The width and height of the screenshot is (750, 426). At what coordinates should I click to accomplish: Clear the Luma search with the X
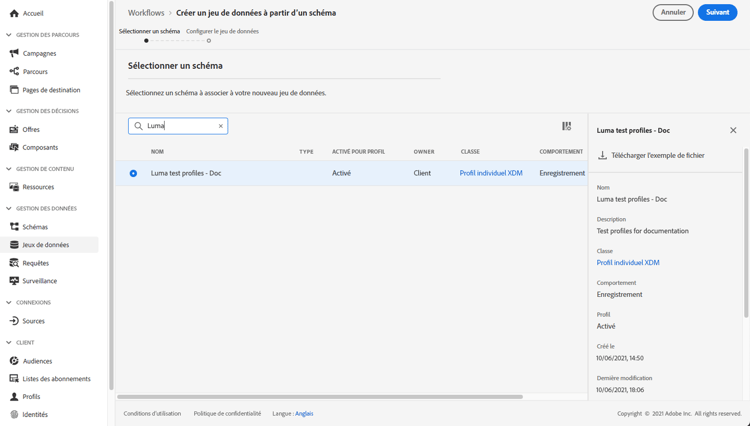tap(221, 126)
